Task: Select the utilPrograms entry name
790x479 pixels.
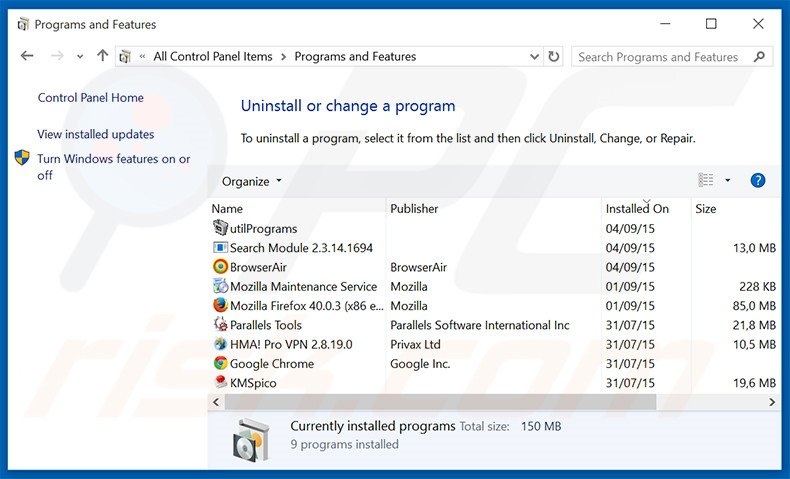Action: pos(264,229)
